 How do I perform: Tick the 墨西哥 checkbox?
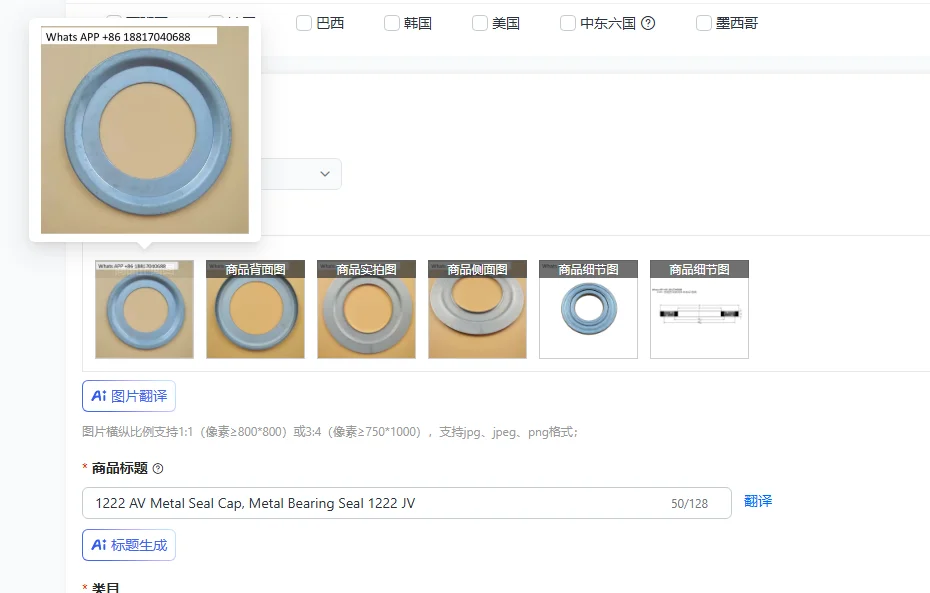click(x=704, y=22)
